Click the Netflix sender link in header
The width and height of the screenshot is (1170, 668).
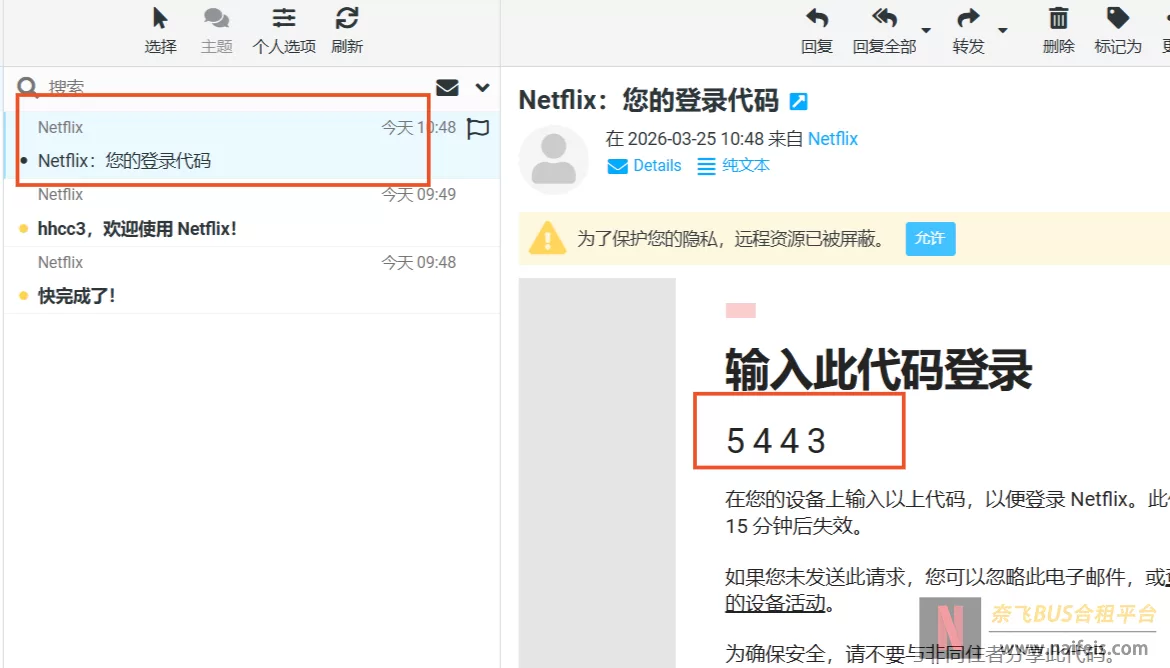[x=833, y=139]
